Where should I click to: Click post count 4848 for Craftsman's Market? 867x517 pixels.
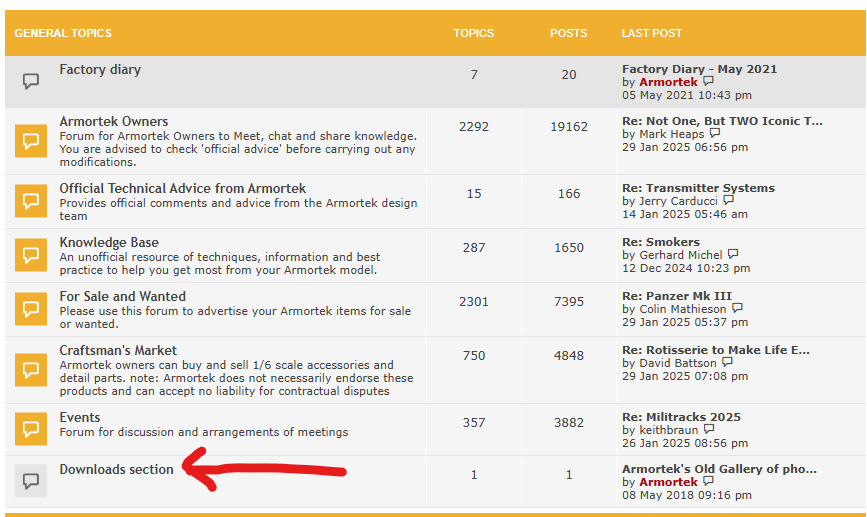pos(568,356)
